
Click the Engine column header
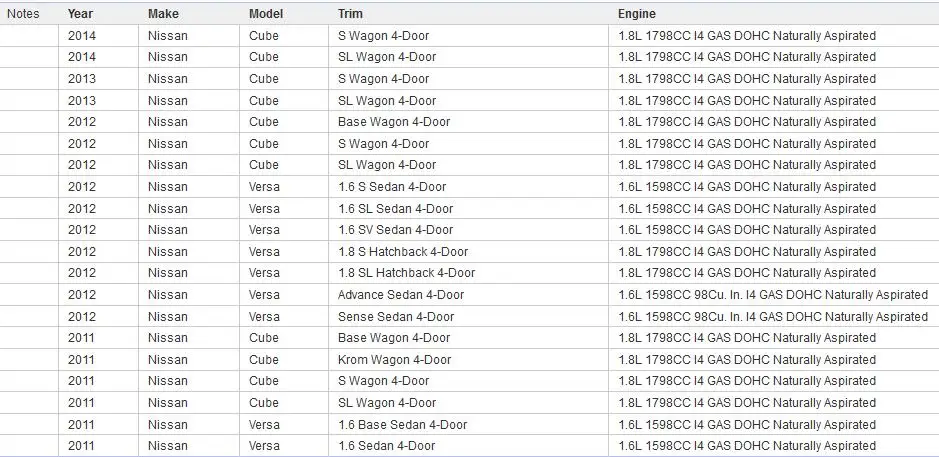click(774, 13)
